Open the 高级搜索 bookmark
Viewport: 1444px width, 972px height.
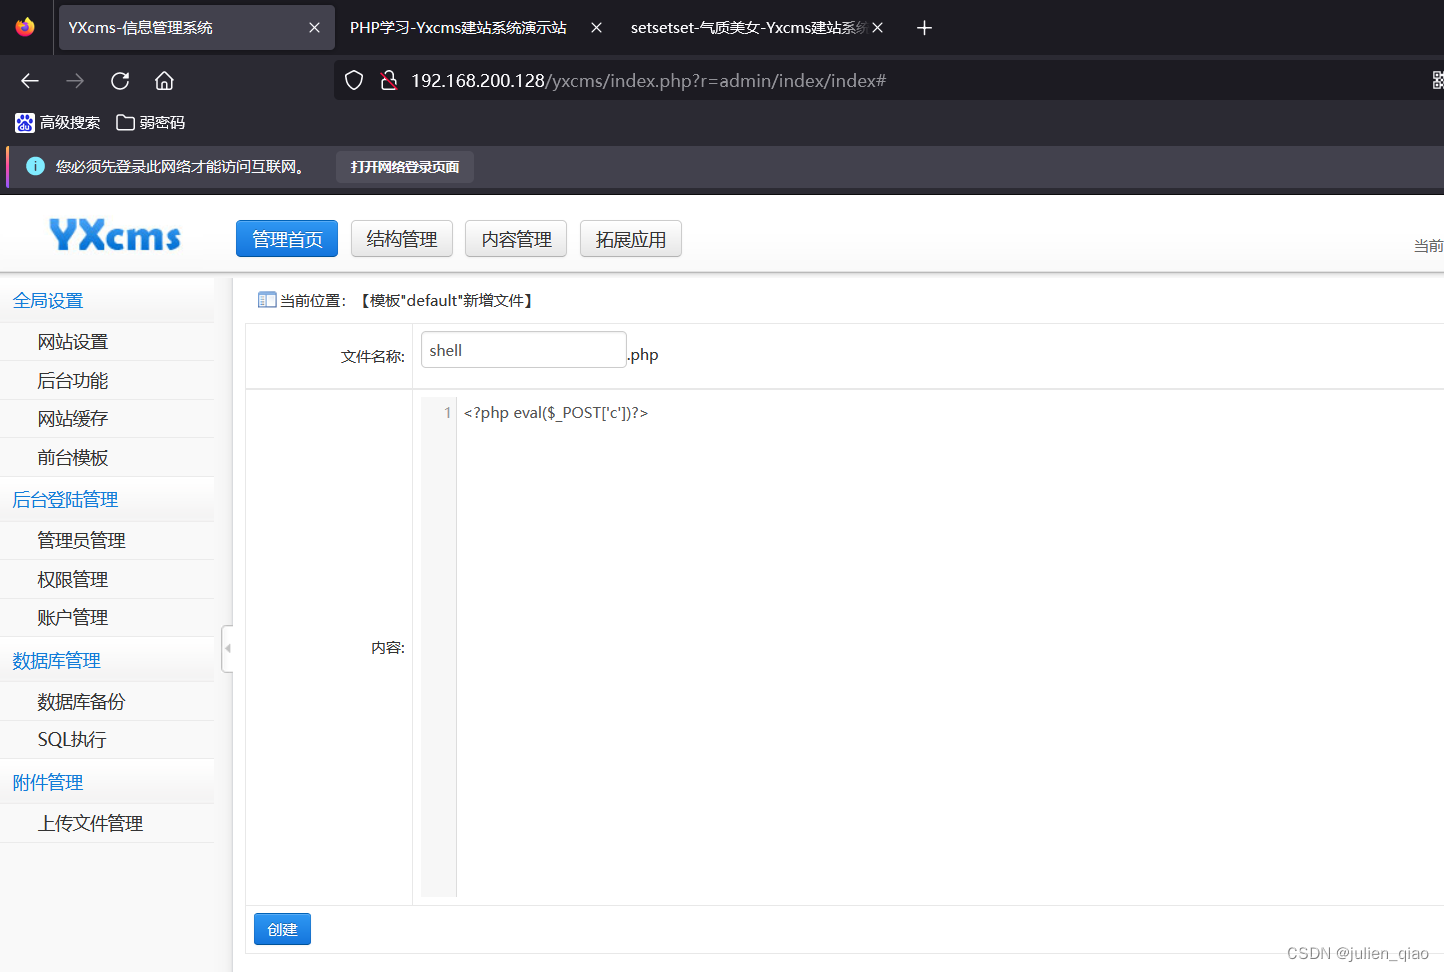click(58, 123)
